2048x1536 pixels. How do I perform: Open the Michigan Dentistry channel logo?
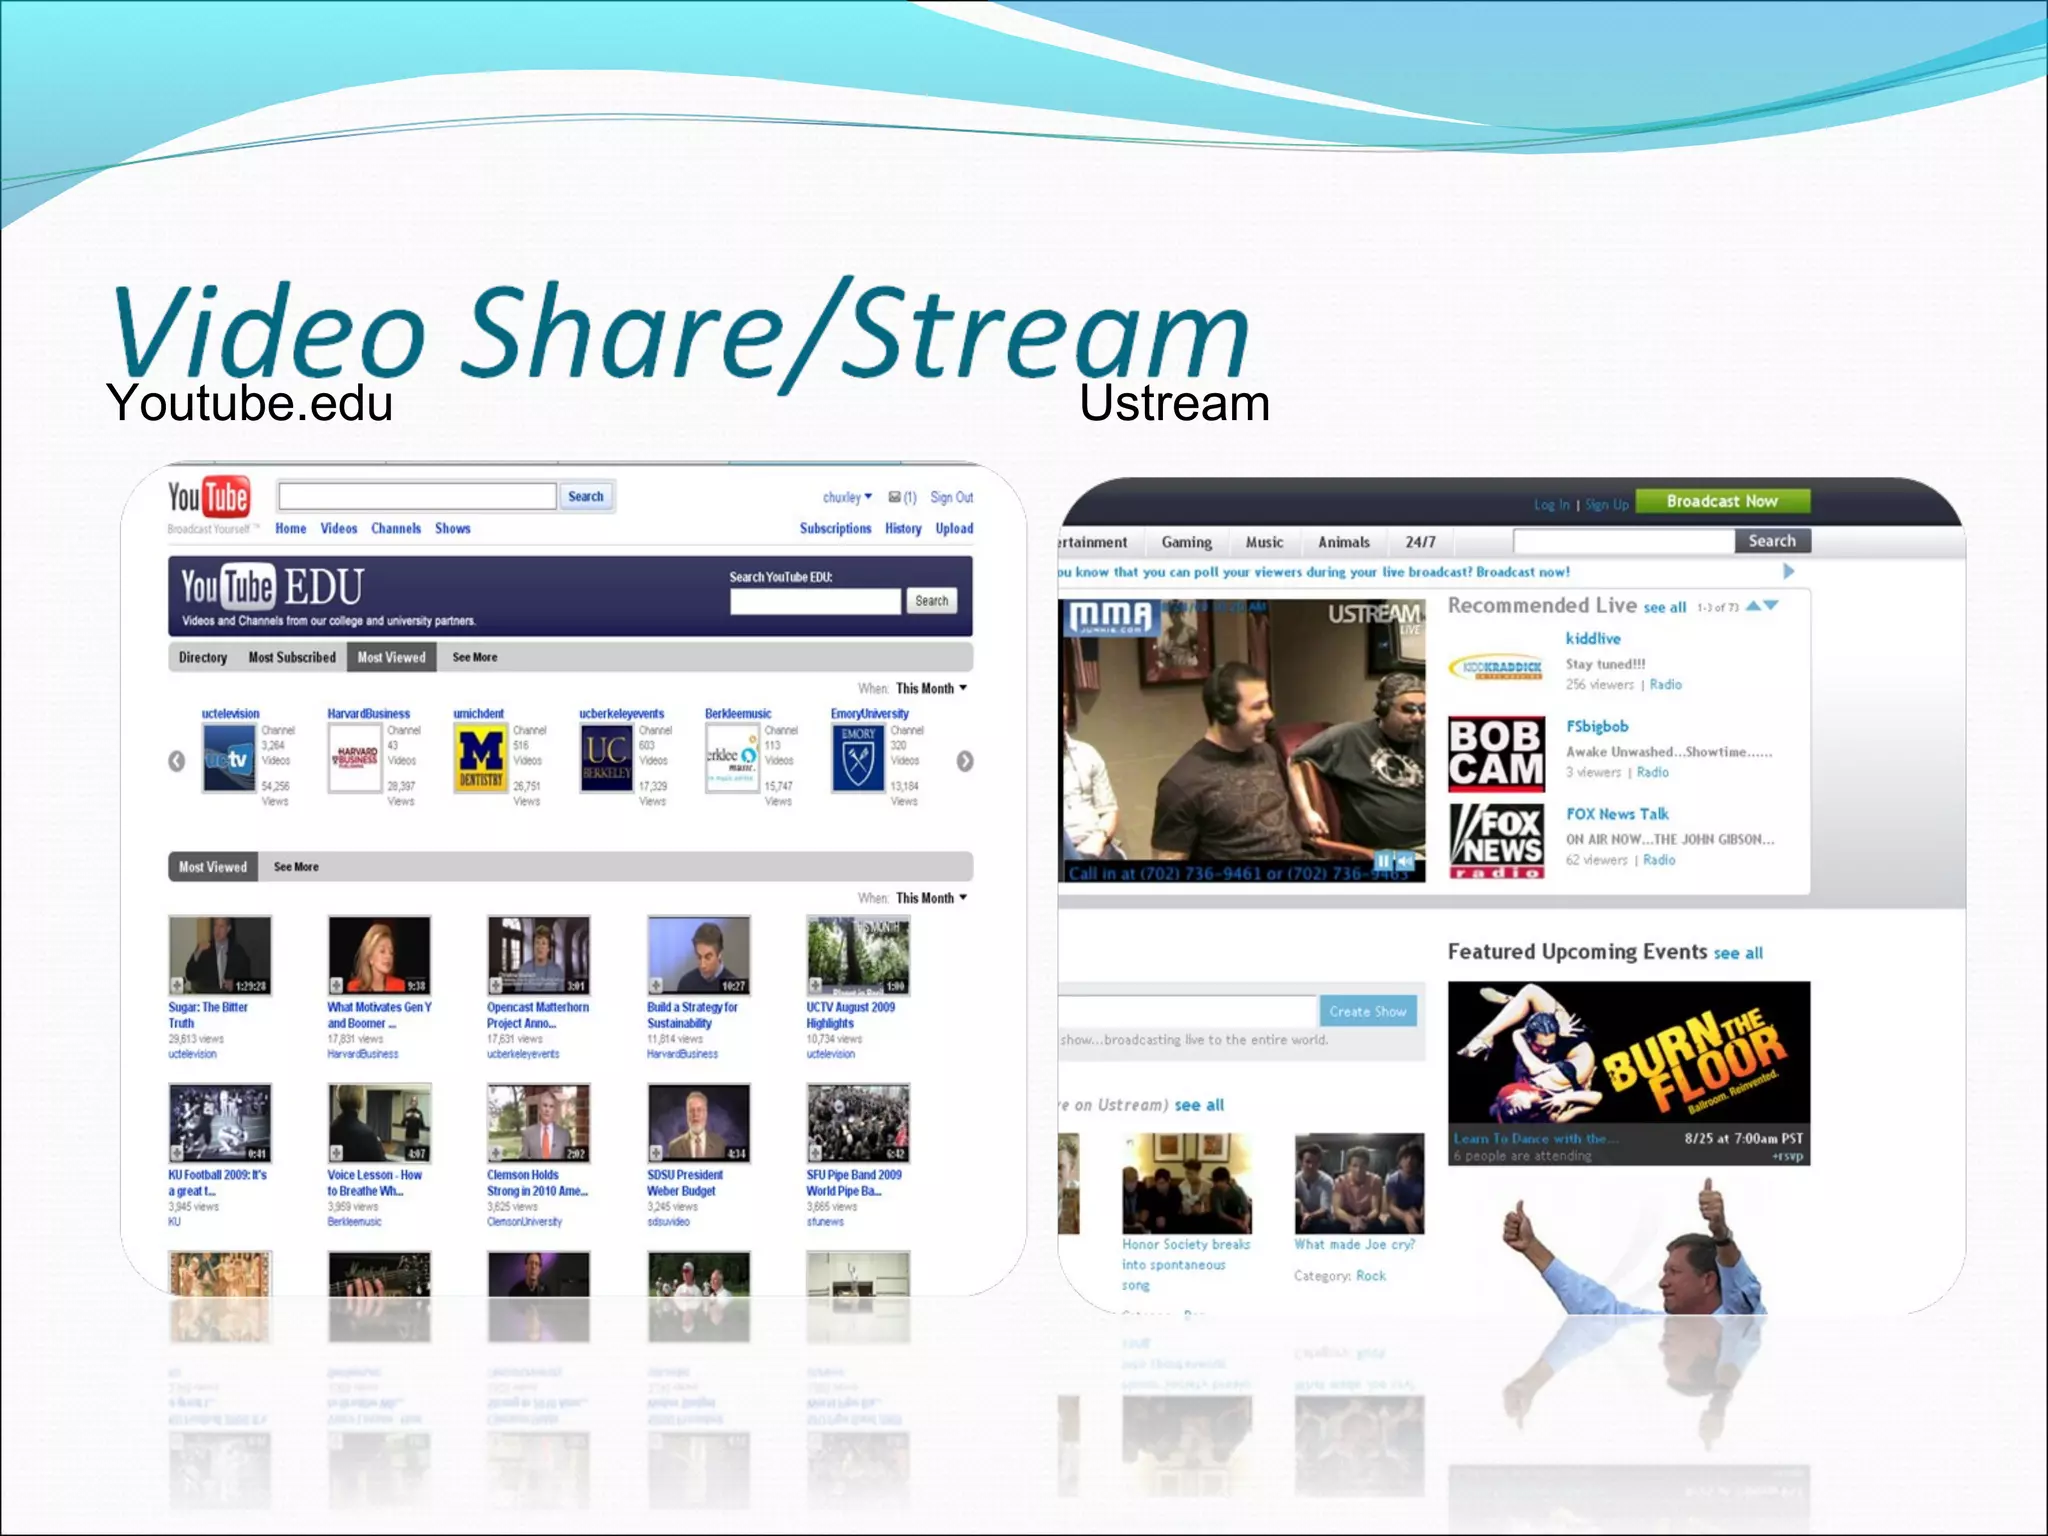point(481,757)
